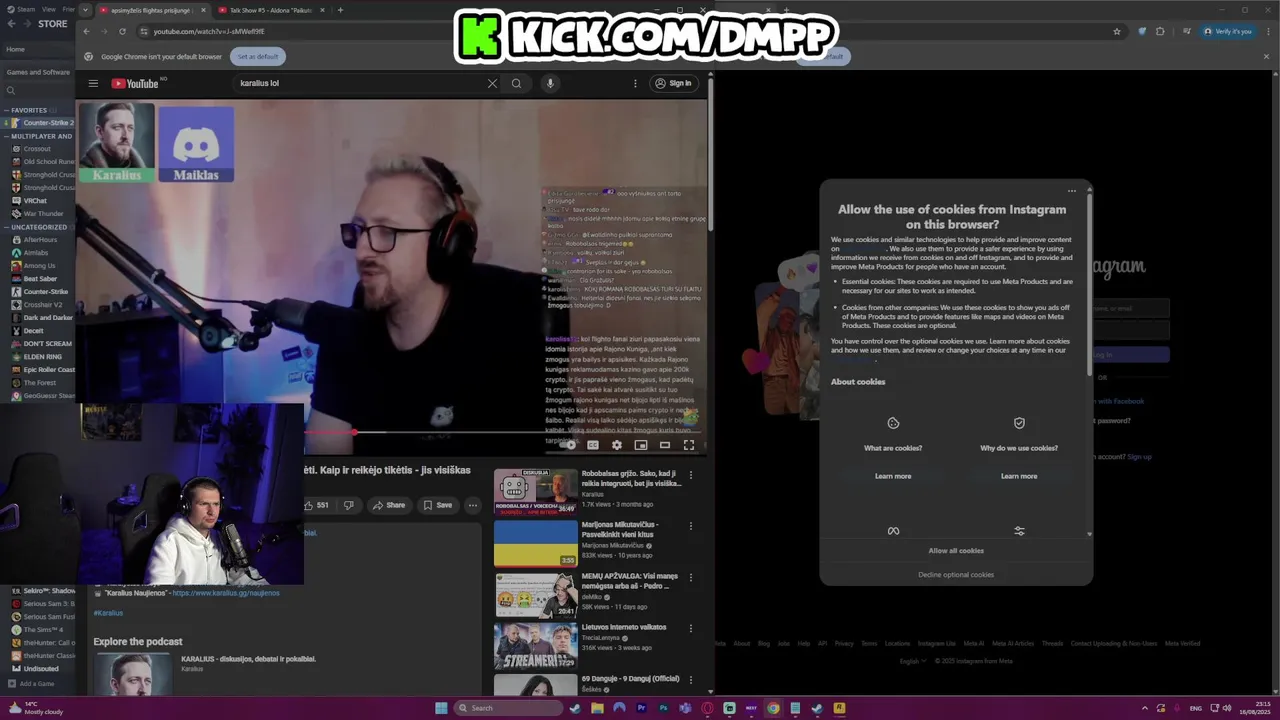Select ELDEN RING in Steam library
The height and width of the screenshot is (720, 1280).
tap(43, 357)
